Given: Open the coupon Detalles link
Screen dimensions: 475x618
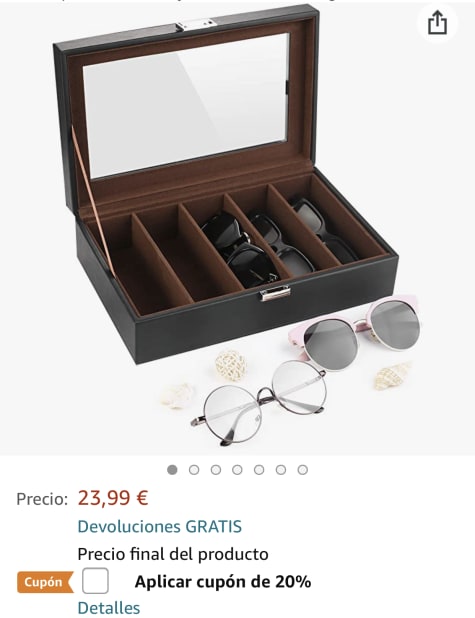Looking at the screenshot, I should [x=109, y=608].
